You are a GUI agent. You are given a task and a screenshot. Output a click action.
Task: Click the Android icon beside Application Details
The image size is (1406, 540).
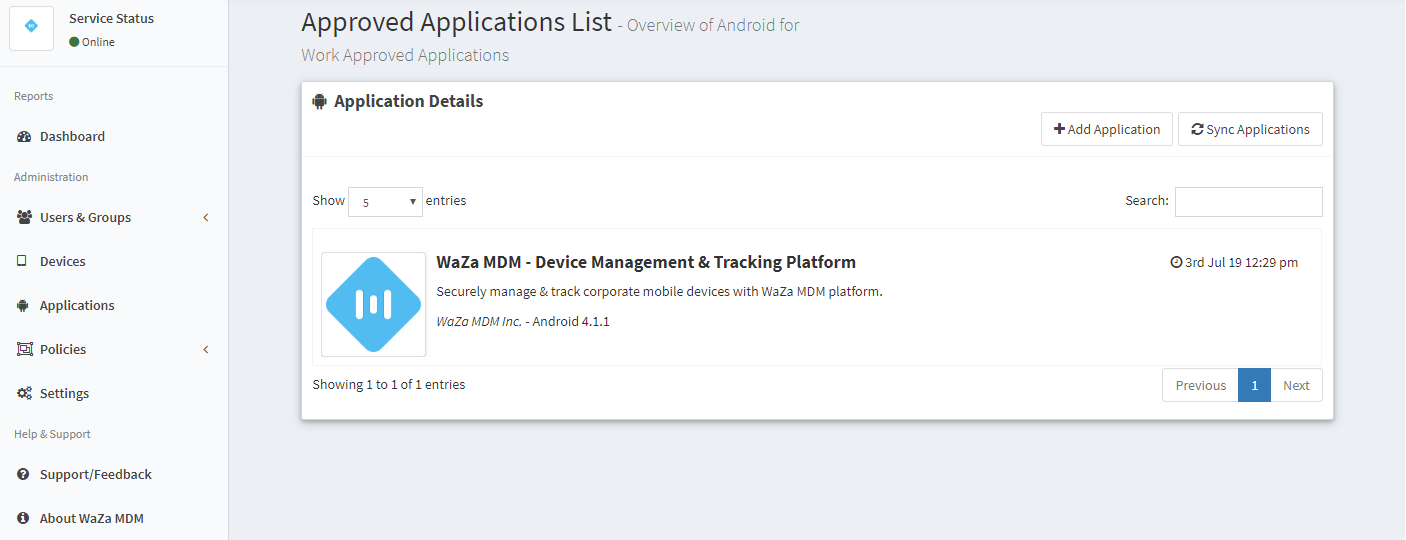[x=320, y=101]
